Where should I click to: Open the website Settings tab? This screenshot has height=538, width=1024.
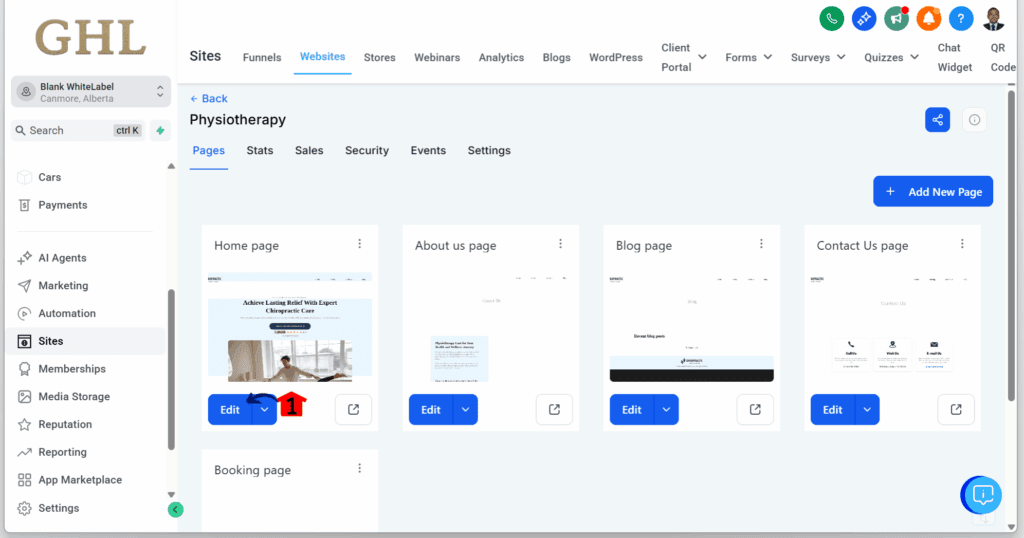click(489, 150)
